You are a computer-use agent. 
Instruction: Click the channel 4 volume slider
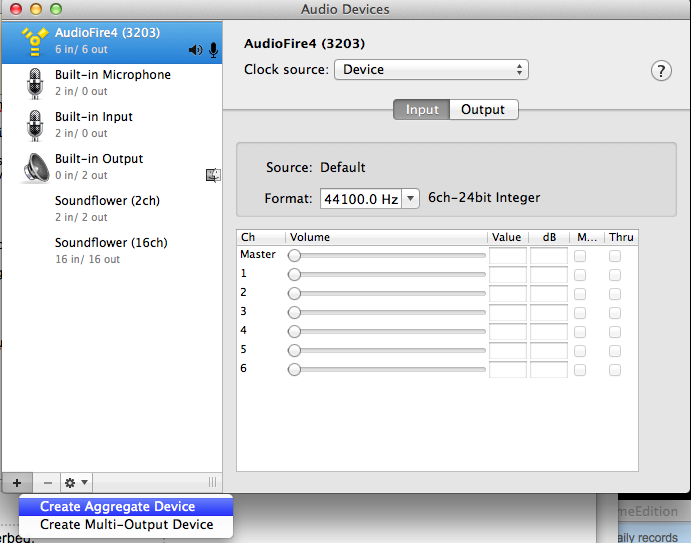click(386, 331)
